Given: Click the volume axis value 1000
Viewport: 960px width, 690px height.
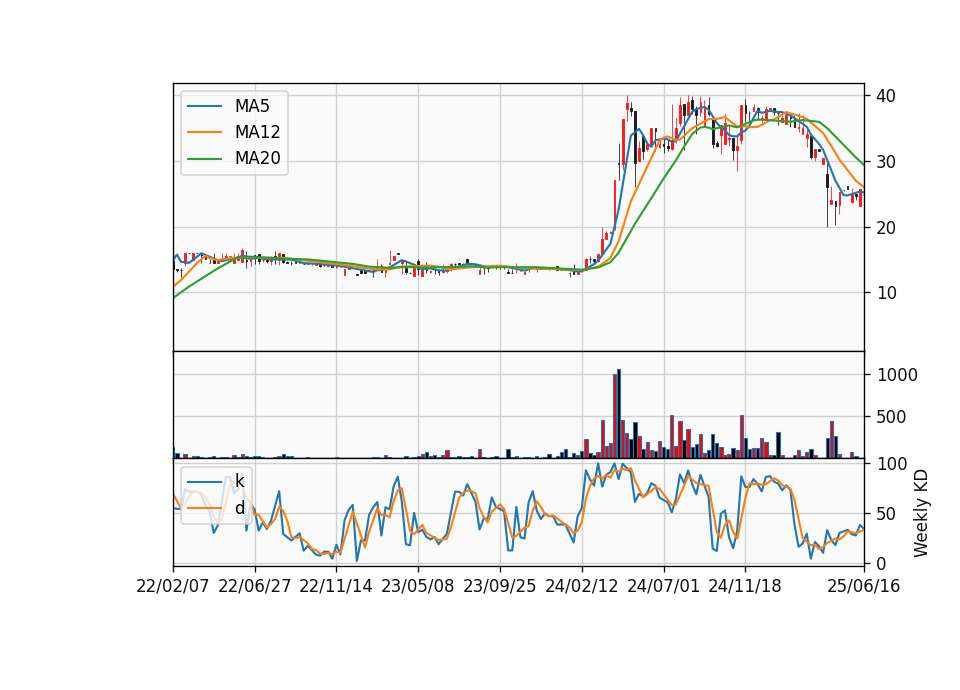Looking at the screenshot, I should [897, 375].
